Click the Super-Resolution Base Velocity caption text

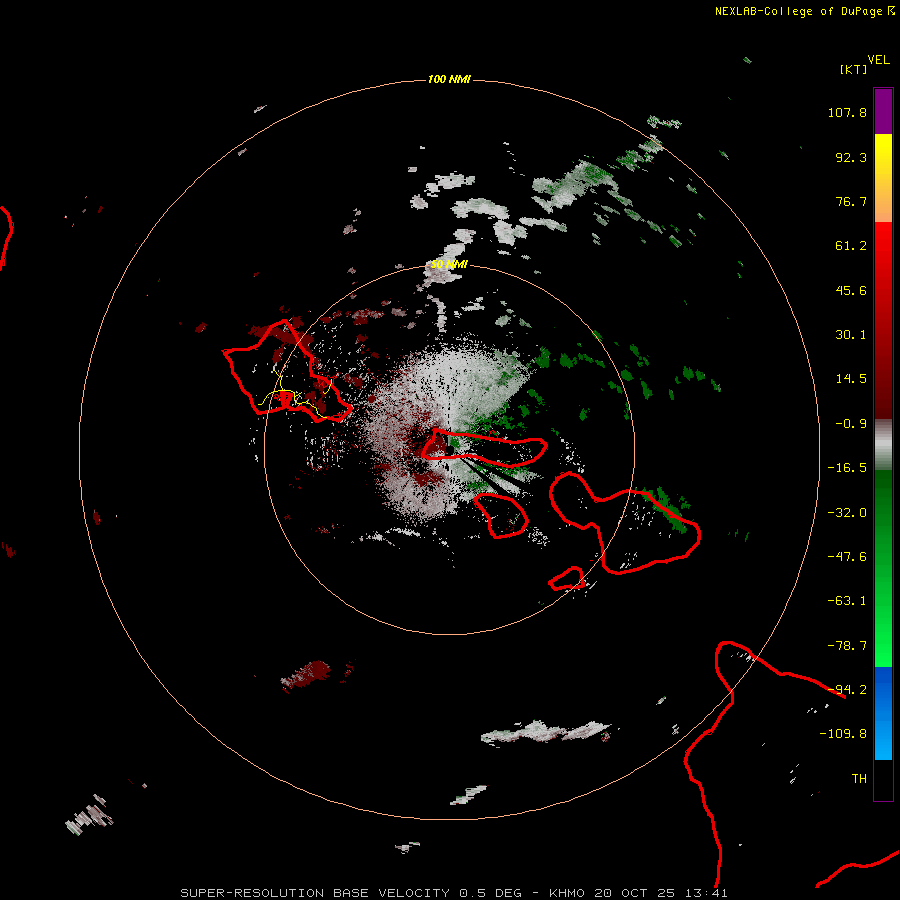pos(454,893)
